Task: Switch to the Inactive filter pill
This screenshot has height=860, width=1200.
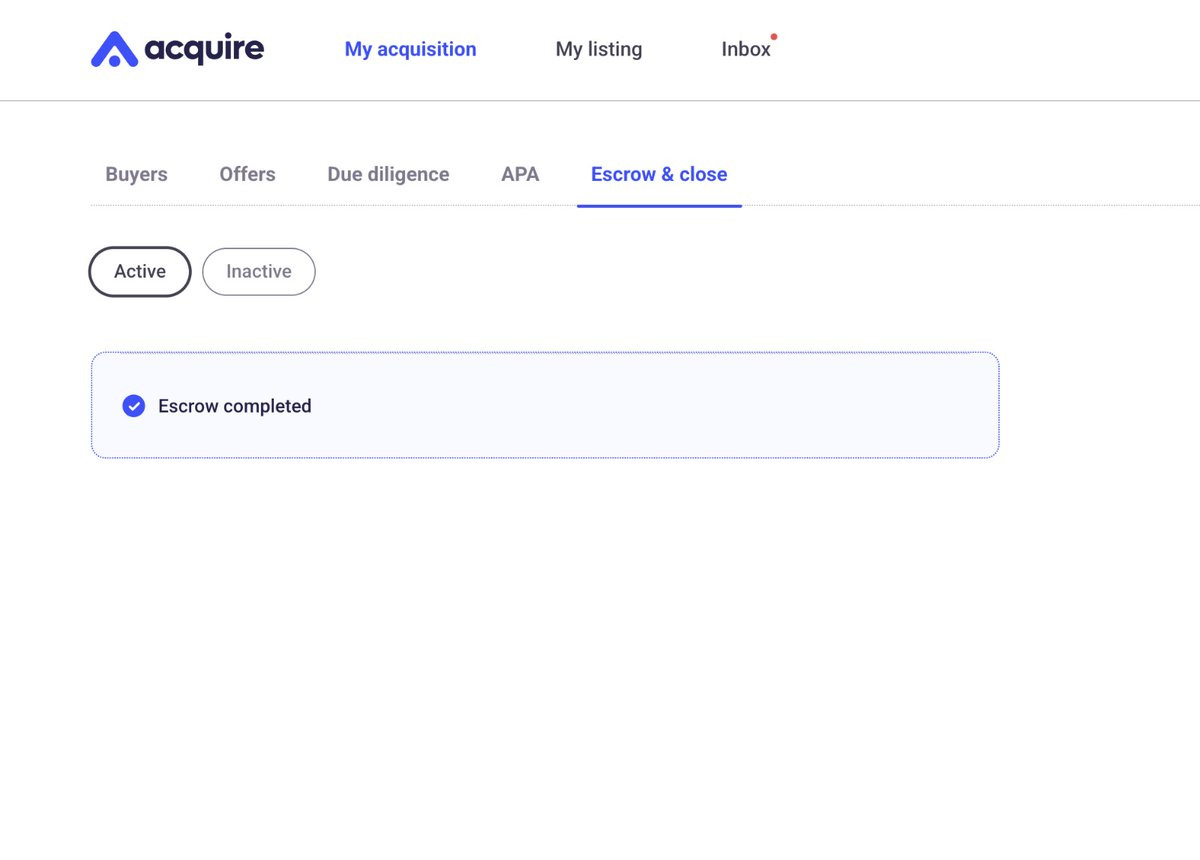Action: pos(259,271)
